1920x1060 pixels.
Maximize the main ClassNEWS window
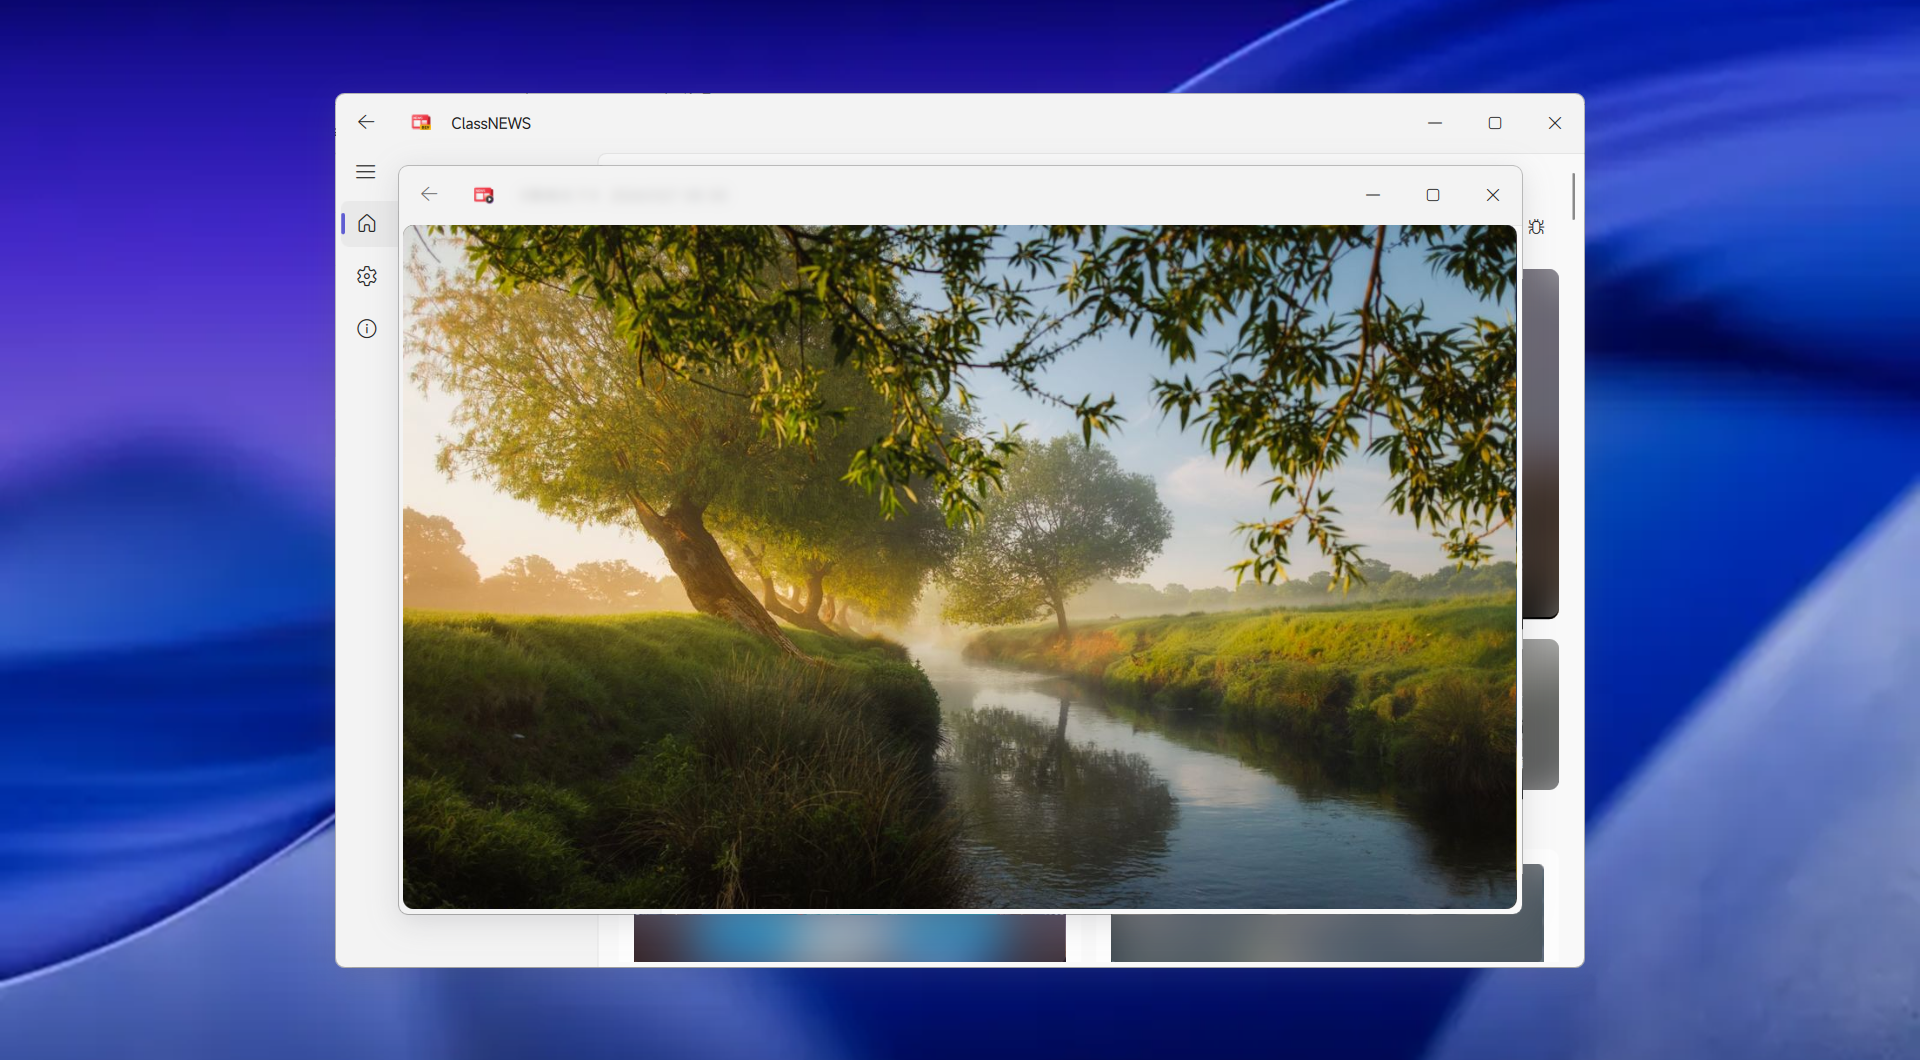pos(1494,123)
